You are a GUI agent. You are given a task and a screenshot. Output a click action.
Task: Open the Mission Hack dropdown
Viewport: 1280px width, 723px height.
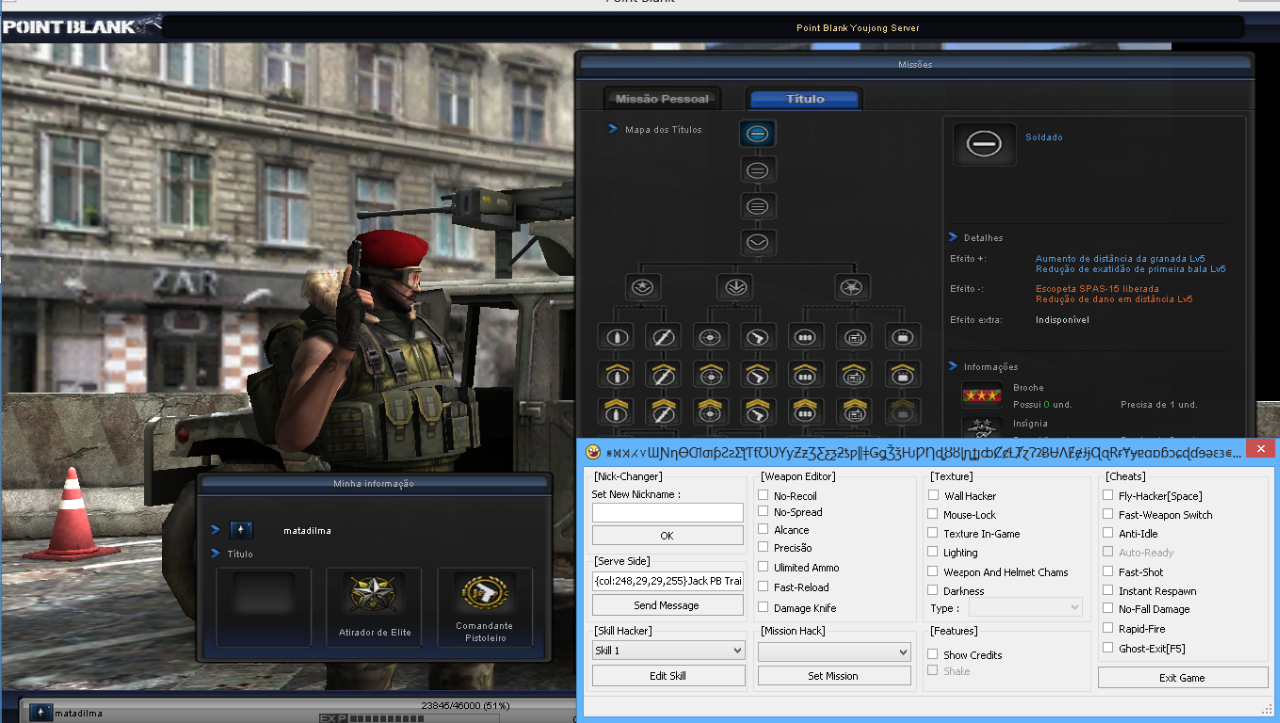[x=834, y=652]
